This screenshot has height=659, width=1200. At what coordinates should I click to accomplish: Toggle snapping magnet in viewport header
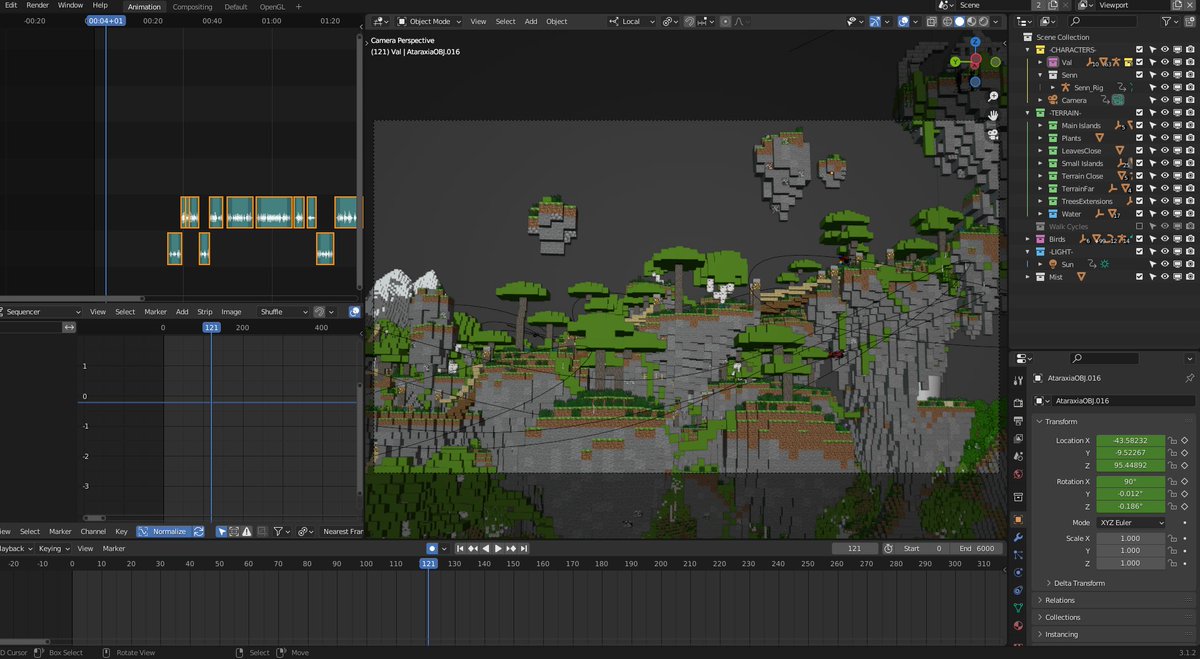coord(689,21)
